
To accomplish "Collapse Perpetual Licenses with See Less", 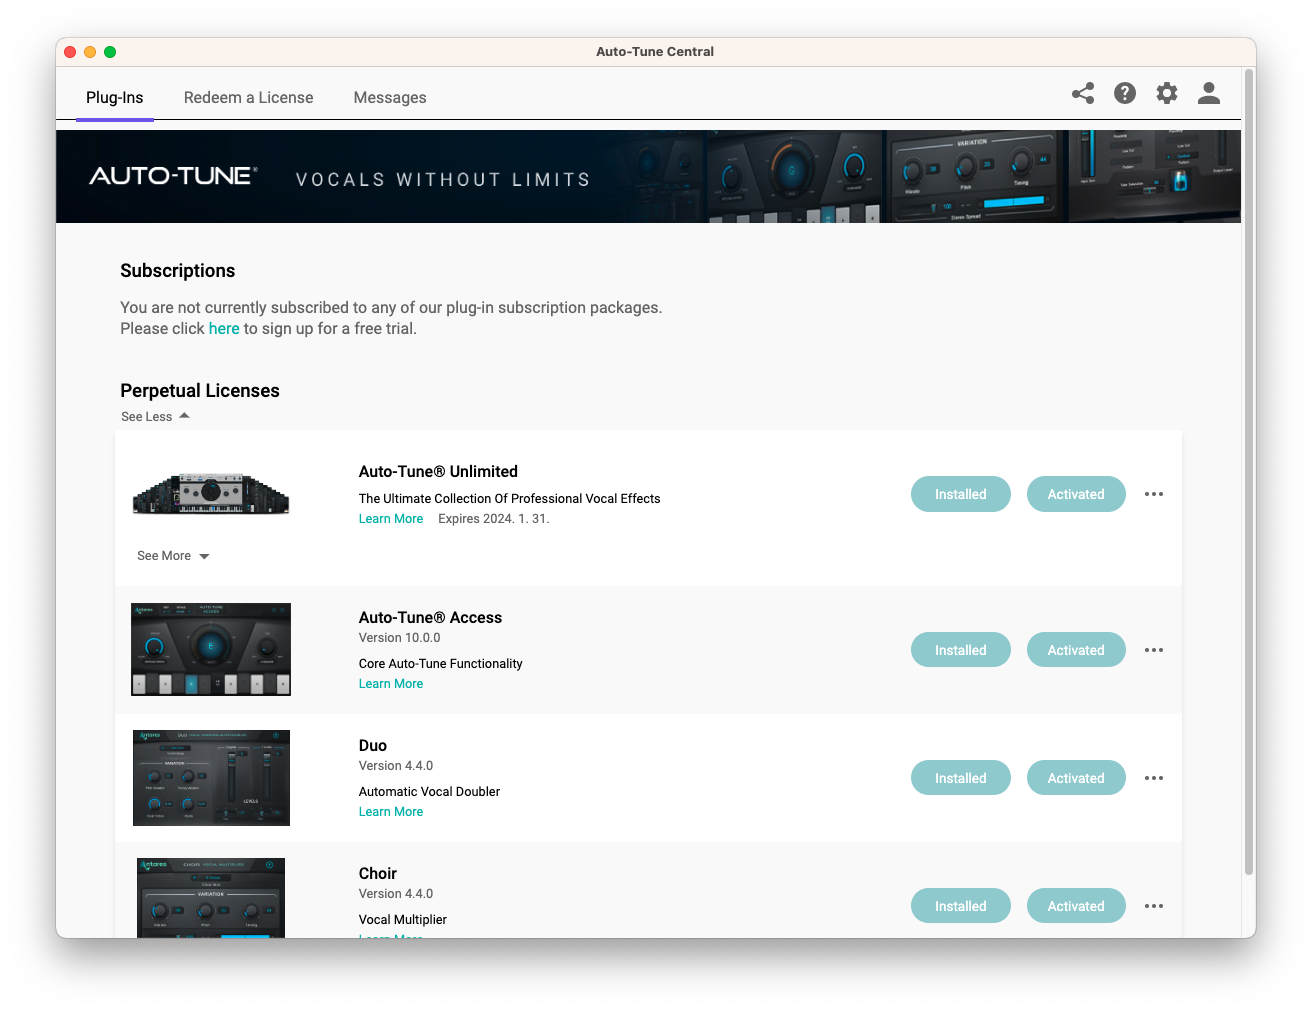I will [x=155, y=416].
